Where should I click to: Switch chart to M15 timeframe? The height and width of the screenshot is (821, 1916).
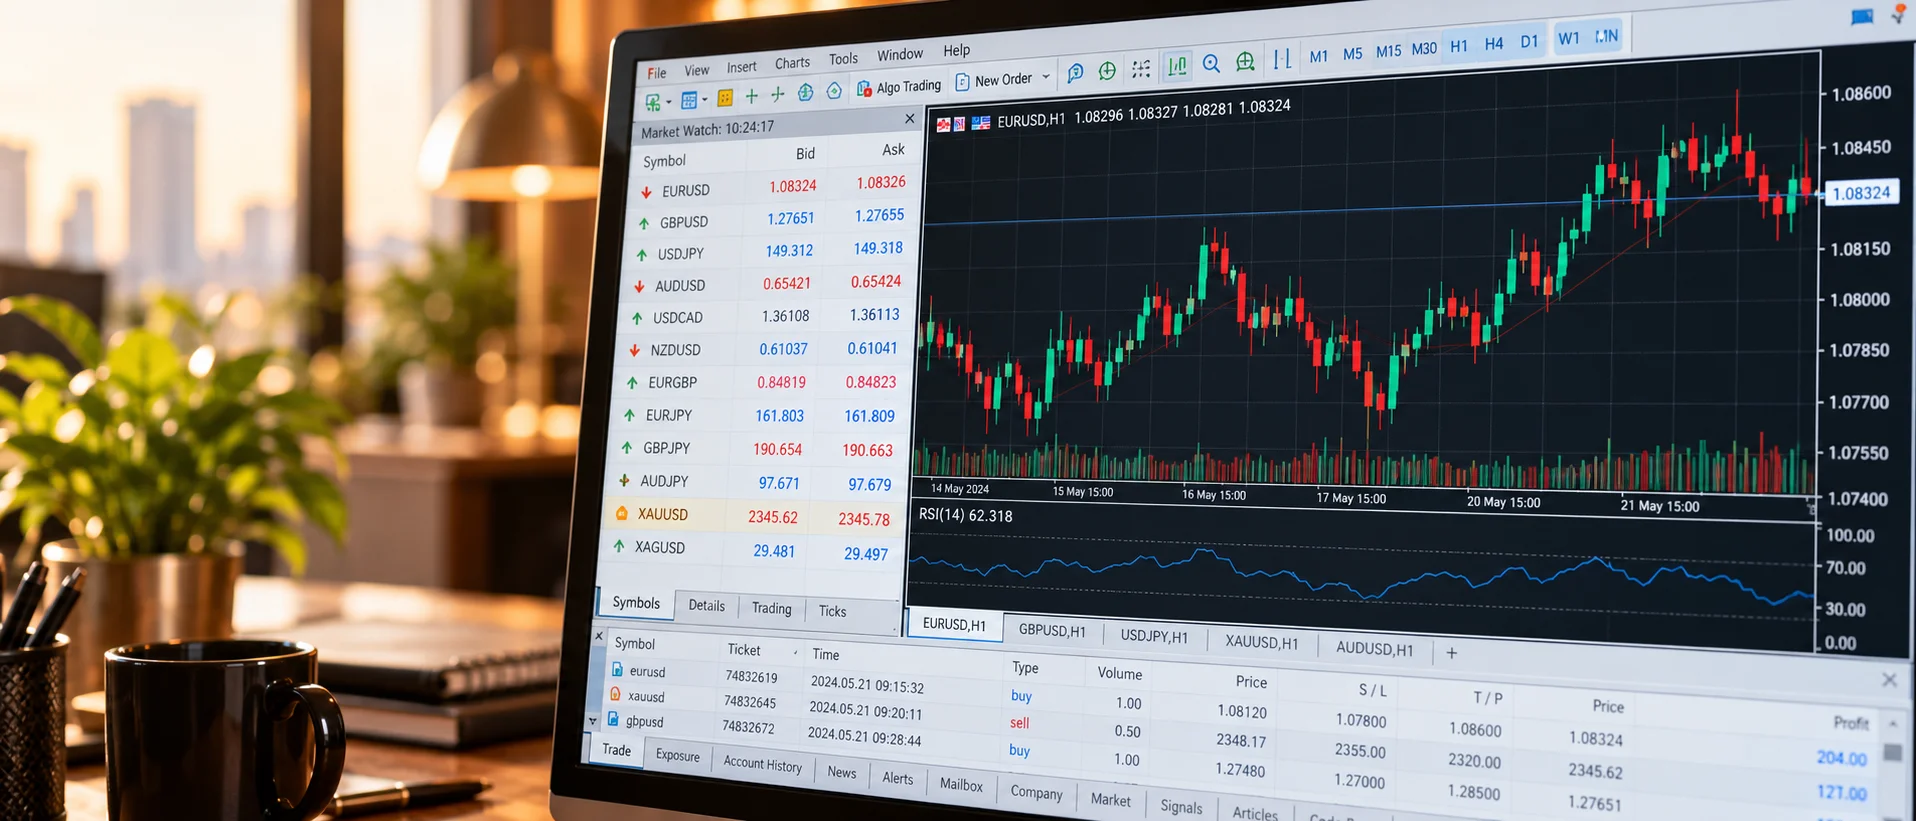tap(1388, 51)
